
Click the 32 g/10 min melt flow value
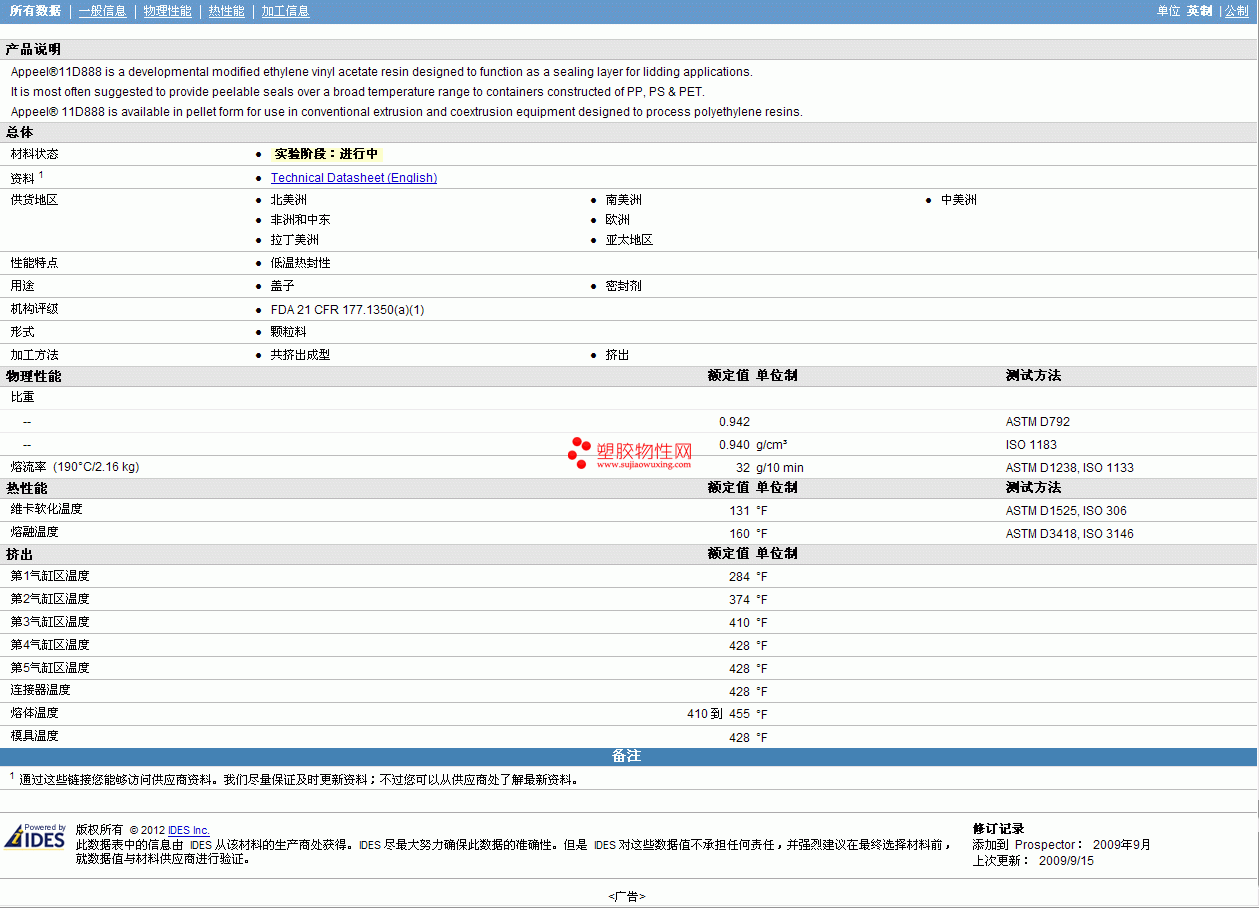tap(770, 468)
